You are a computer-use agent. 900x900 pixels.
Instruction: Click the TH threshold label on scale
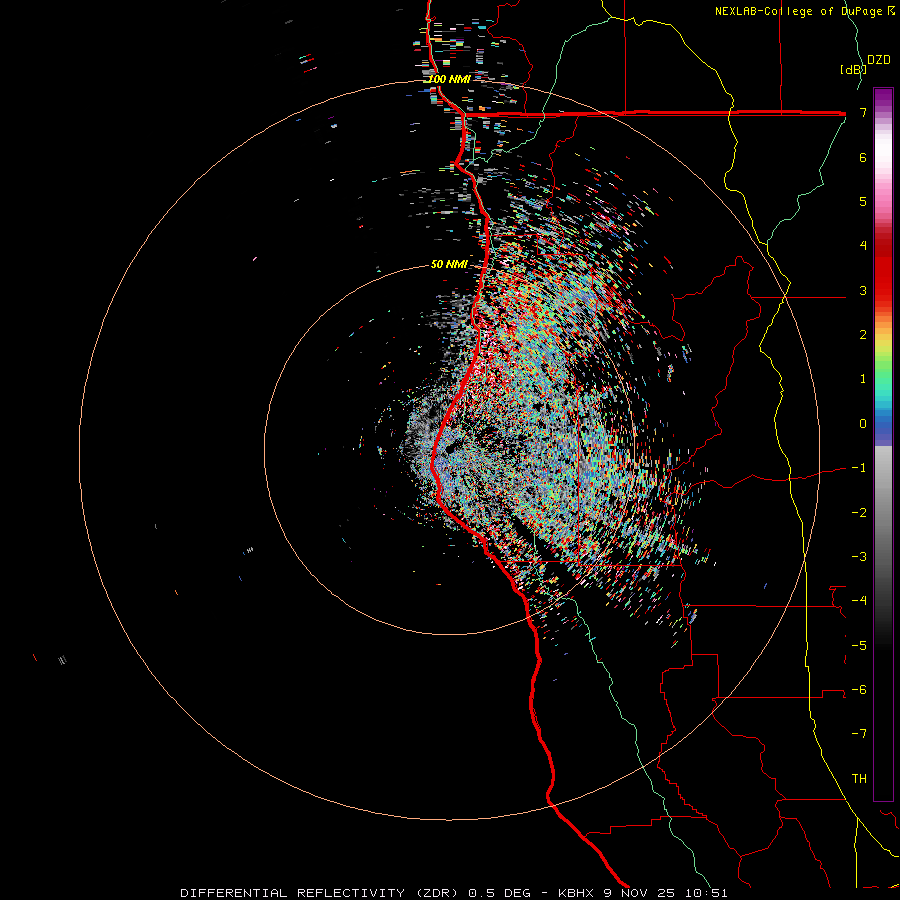859,779
